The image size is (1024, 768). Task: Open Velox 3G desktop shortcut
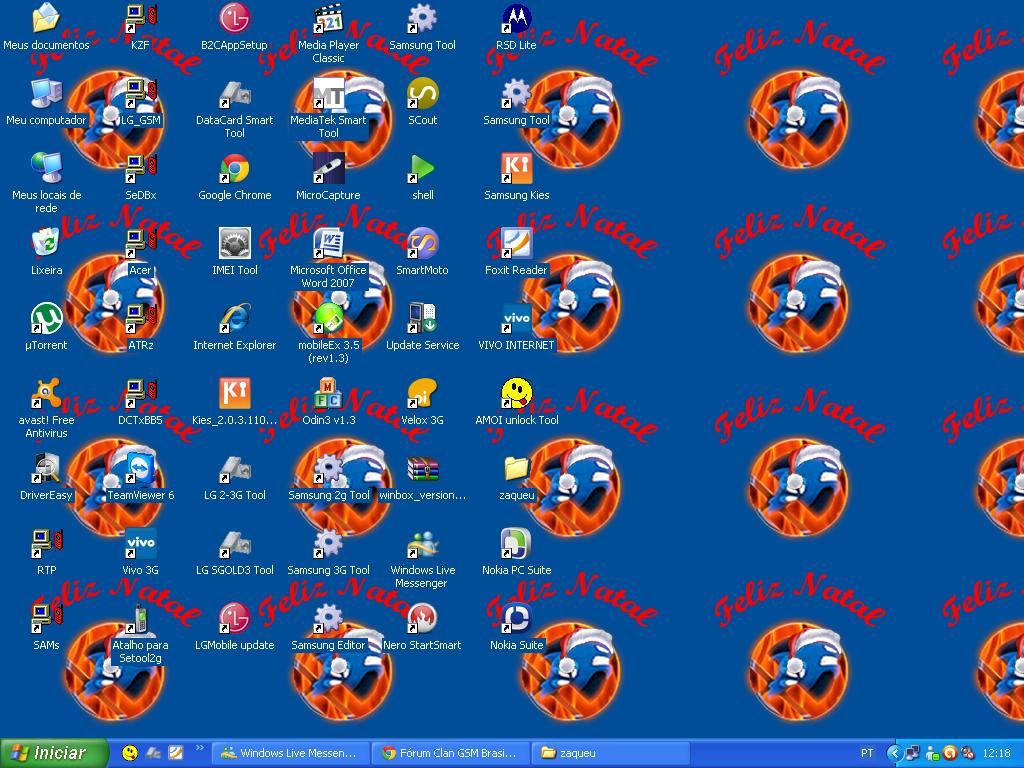pos(423,394)
